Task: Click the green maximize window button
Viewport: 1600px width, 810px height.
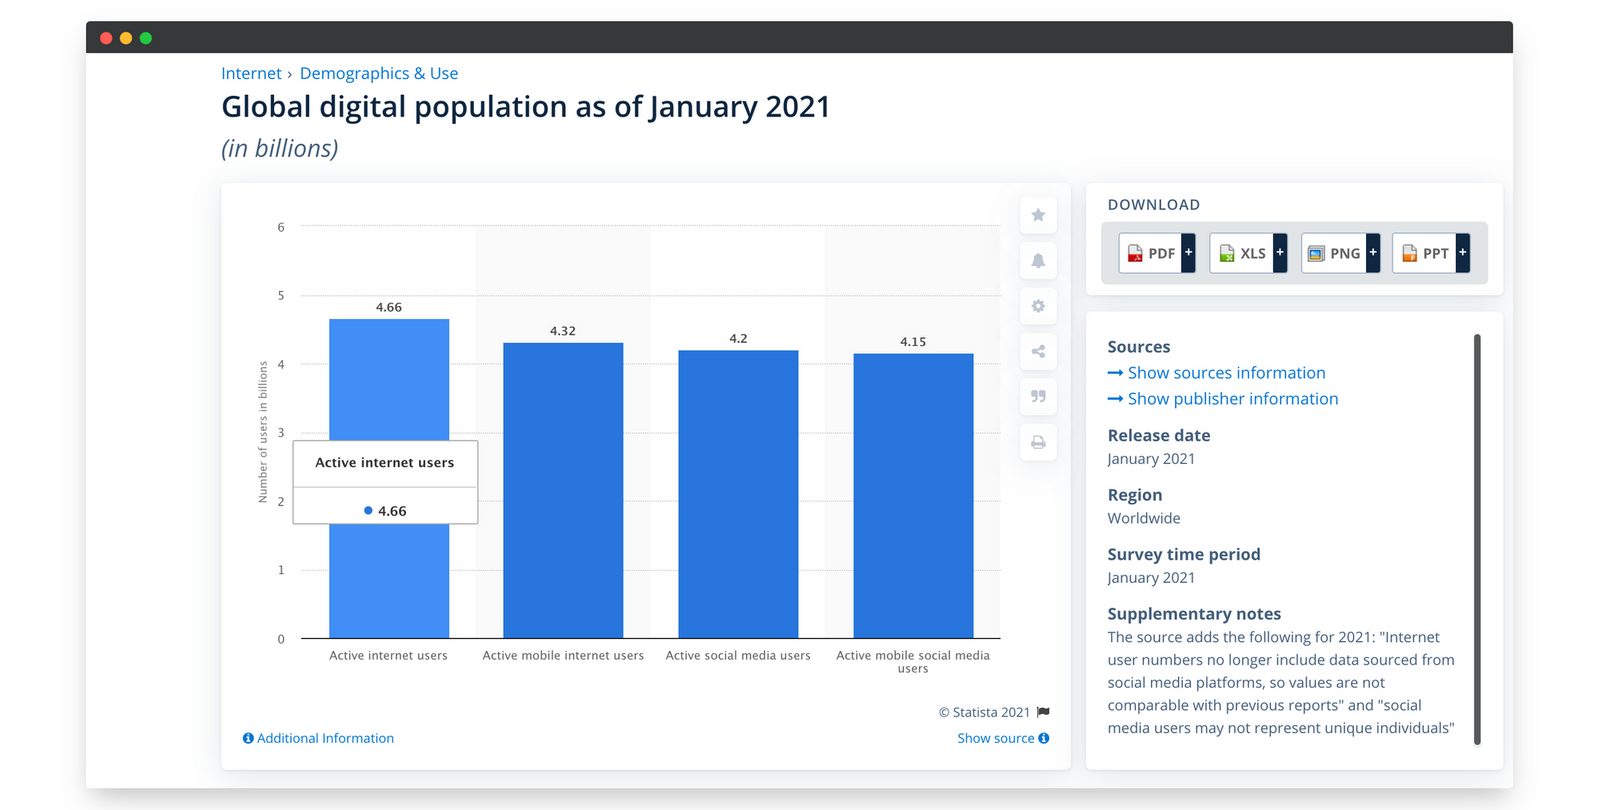Action: (x=146, y=38)
